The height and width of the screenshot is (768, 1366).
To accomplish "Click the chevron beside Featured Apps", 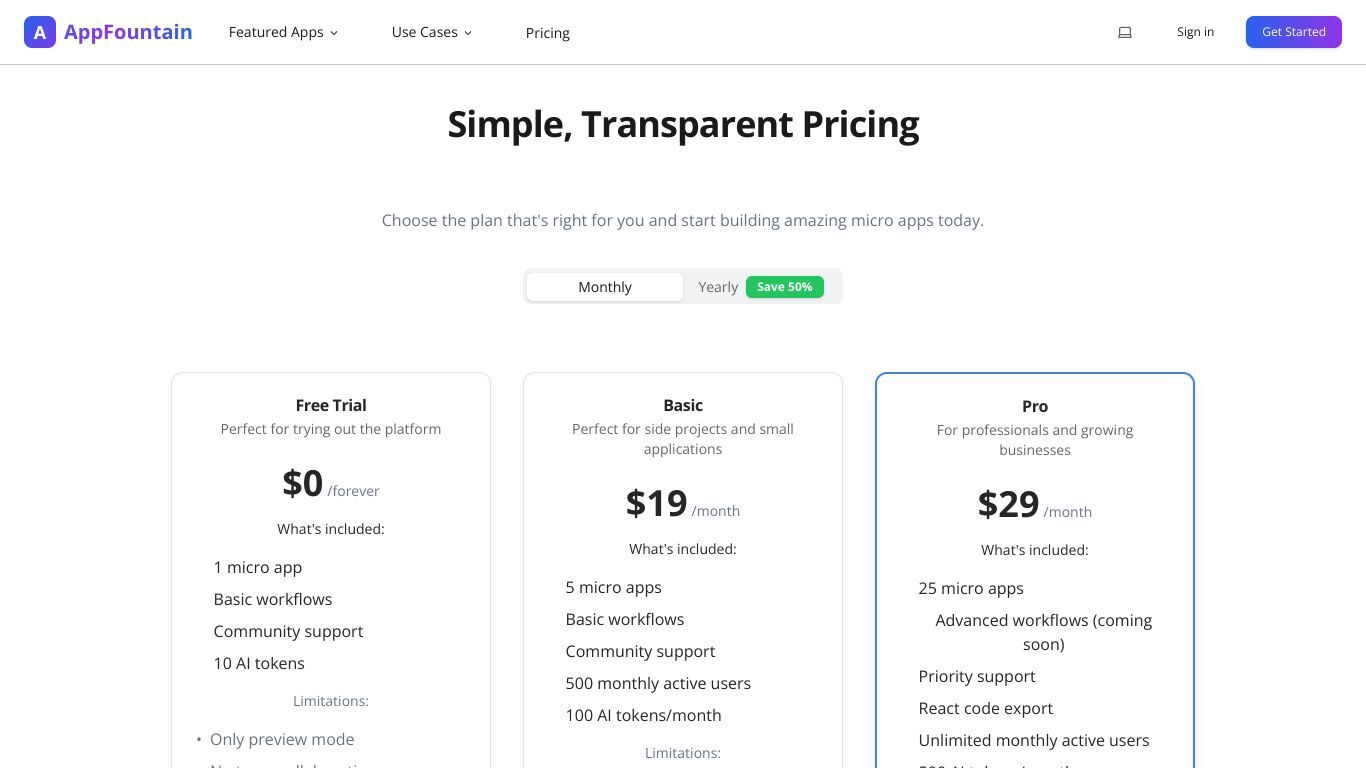I will (x=334, y=33).
